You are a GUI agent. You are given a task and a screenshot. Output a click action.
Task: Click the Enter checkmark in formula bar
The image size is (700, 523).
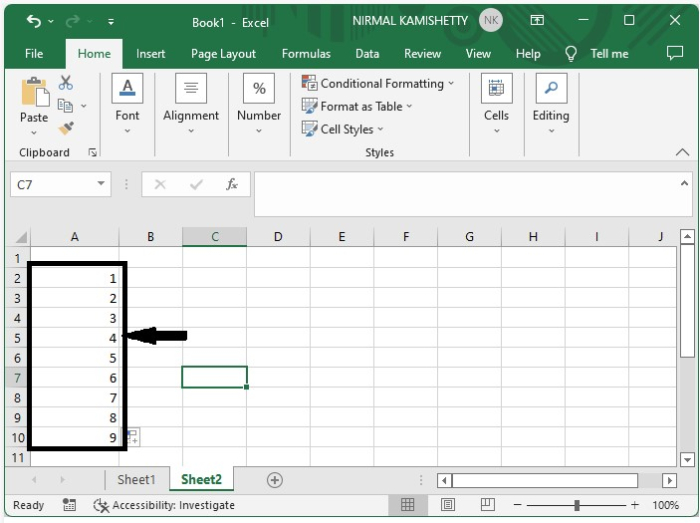pos(196,184)
